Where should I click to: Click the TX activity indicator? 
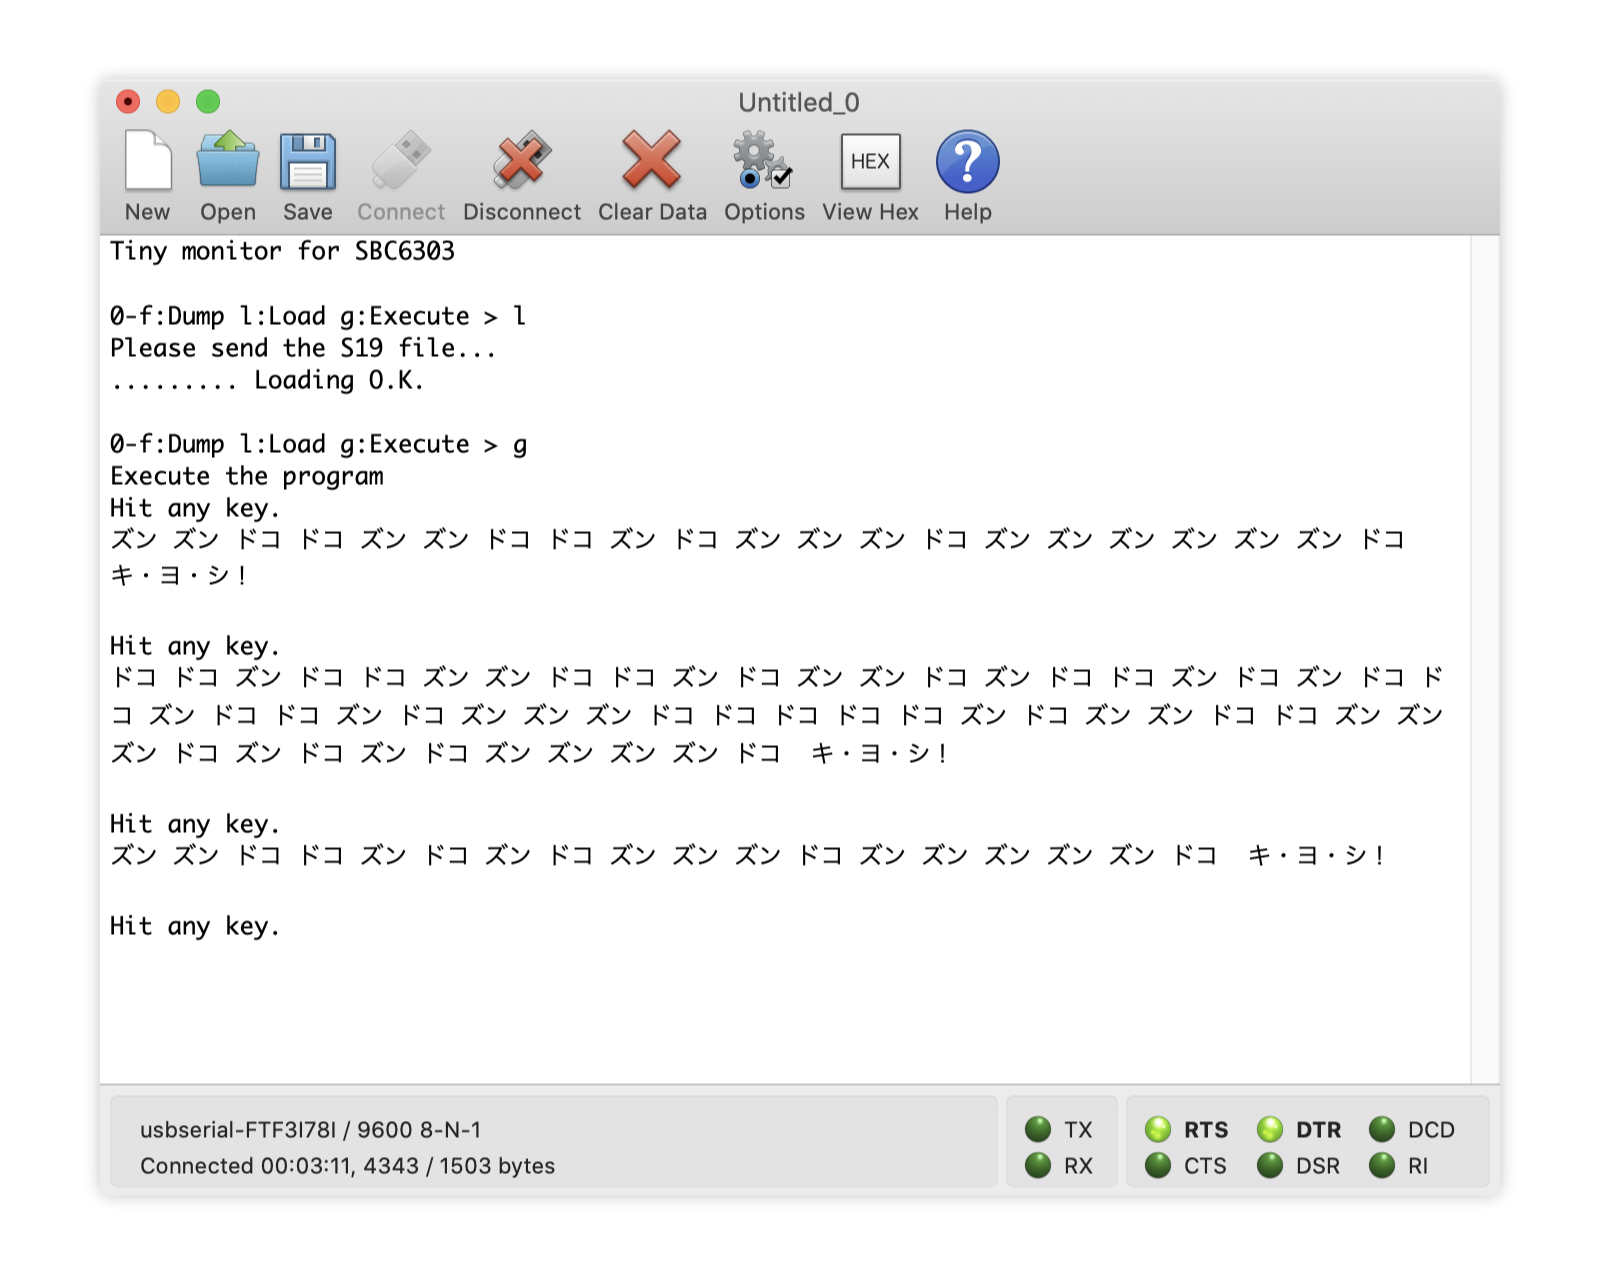click(x=1038, y=1130)
